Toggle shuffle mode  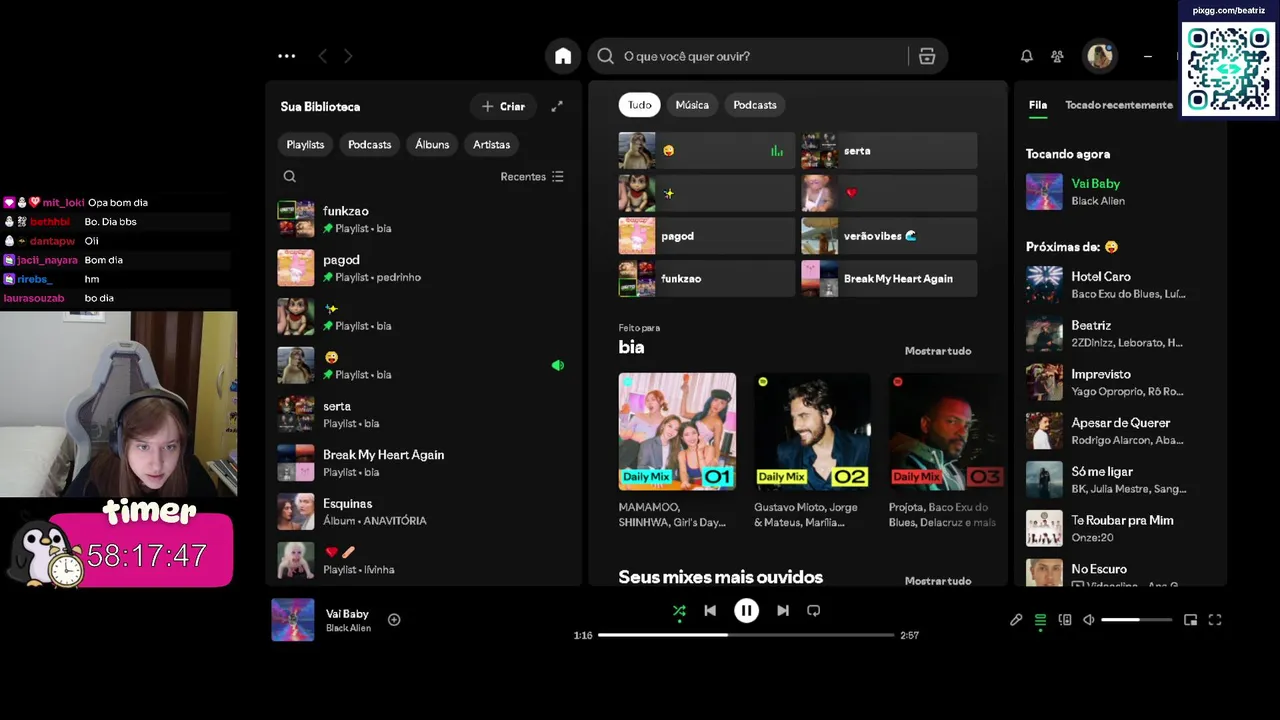[x=679, y=610]
